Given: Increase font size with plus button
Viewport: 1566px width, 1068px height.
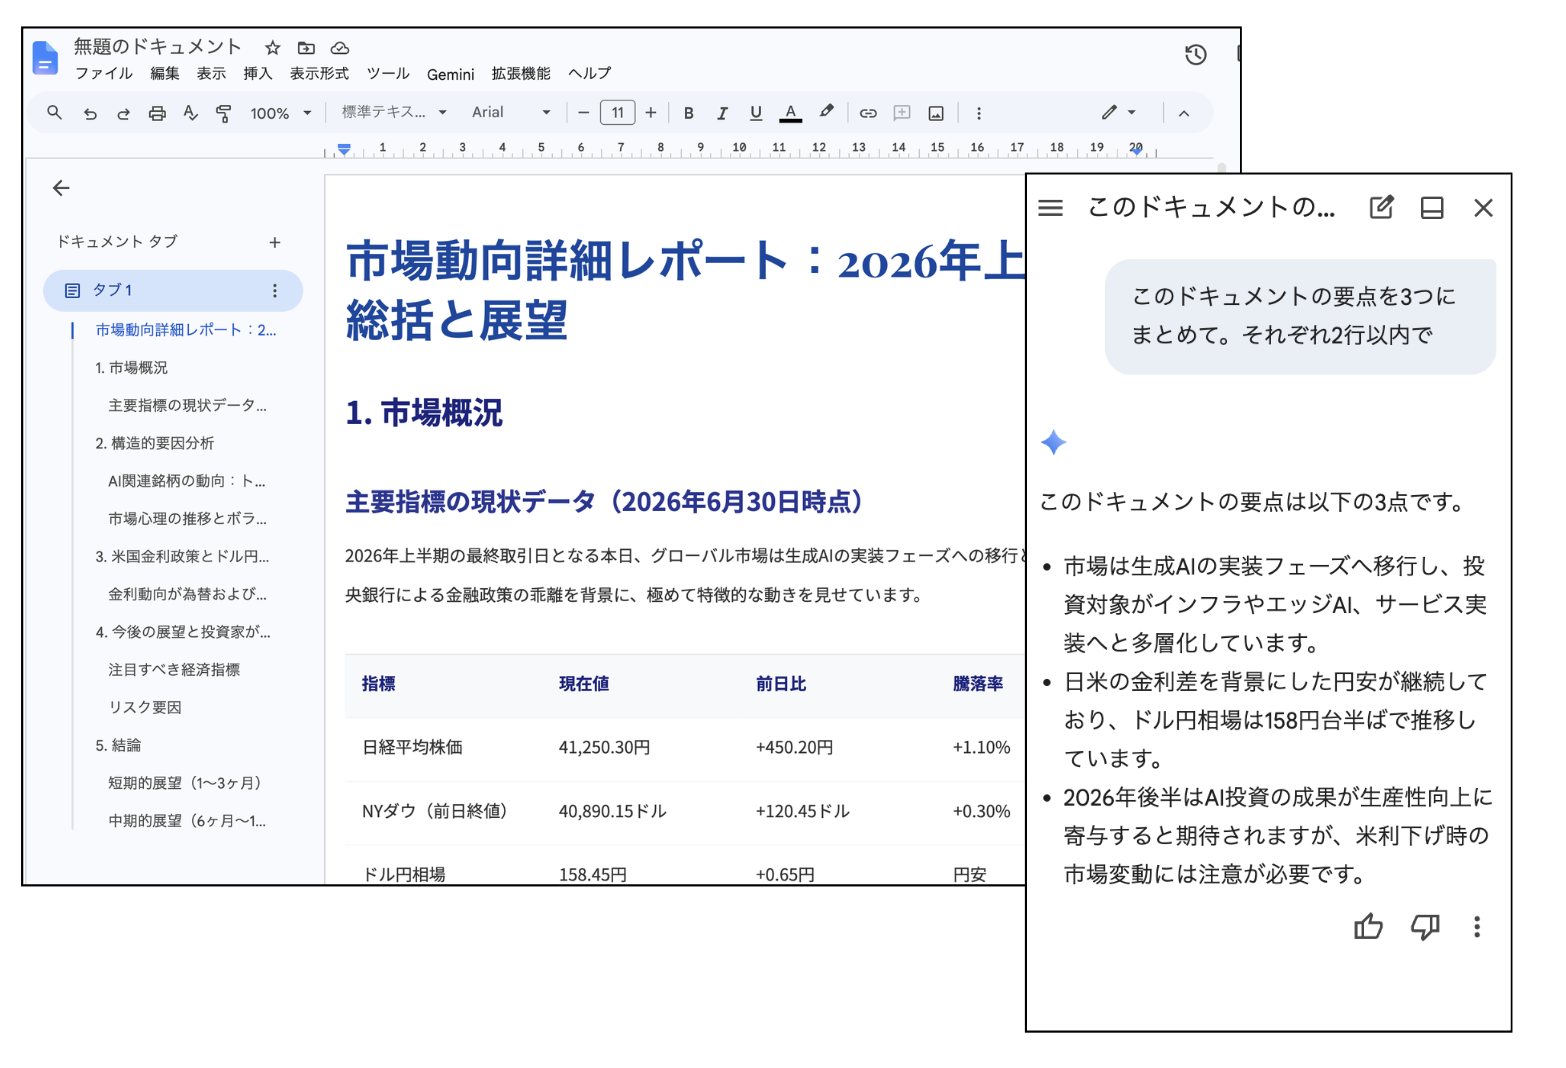Looking at the screenshot, I should [x=651, y=113].
